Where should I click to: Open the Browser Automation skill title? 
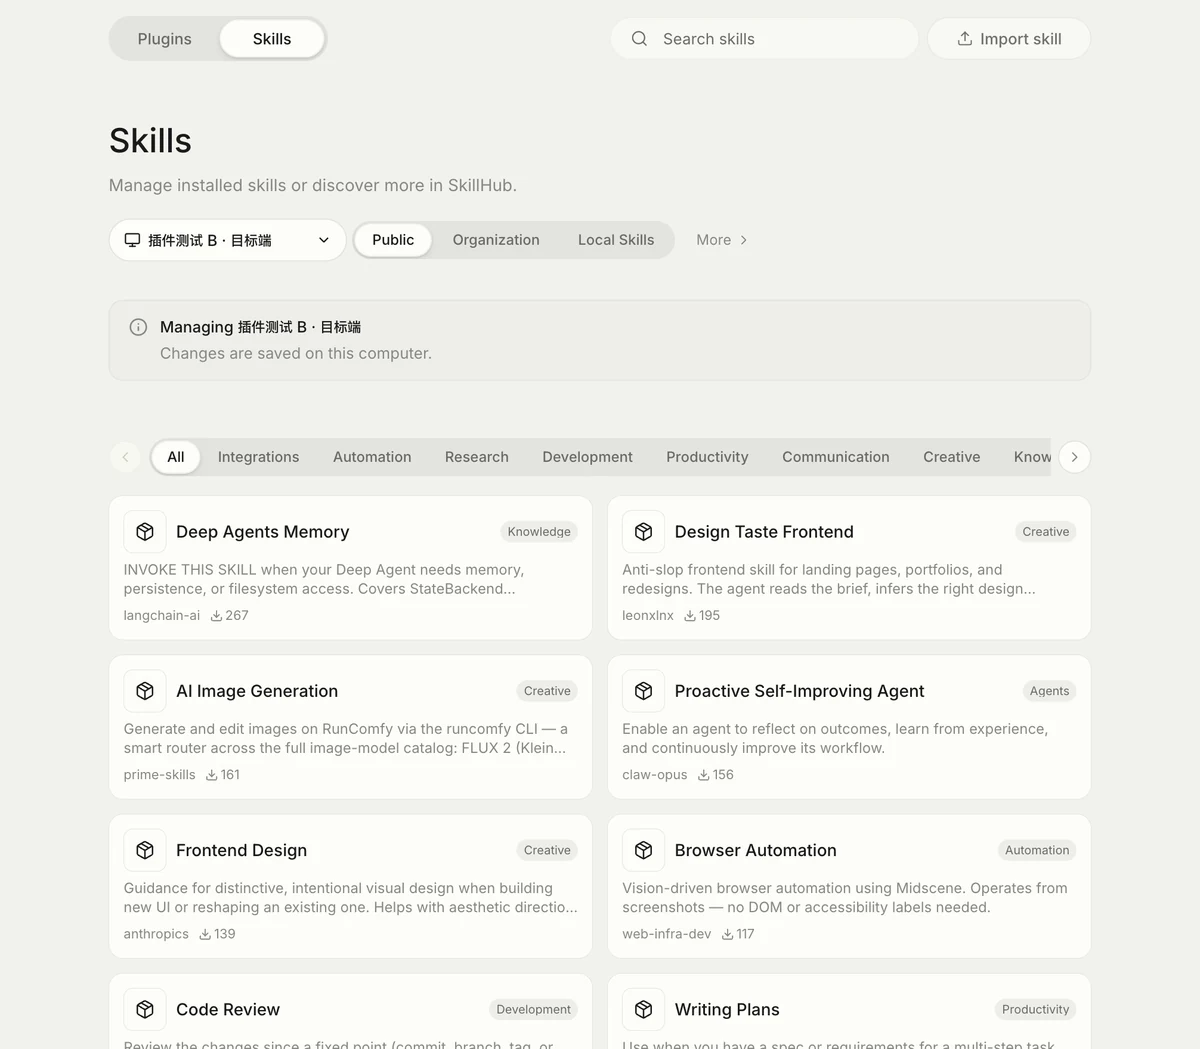pyautogui.click(x=756, y=850)
